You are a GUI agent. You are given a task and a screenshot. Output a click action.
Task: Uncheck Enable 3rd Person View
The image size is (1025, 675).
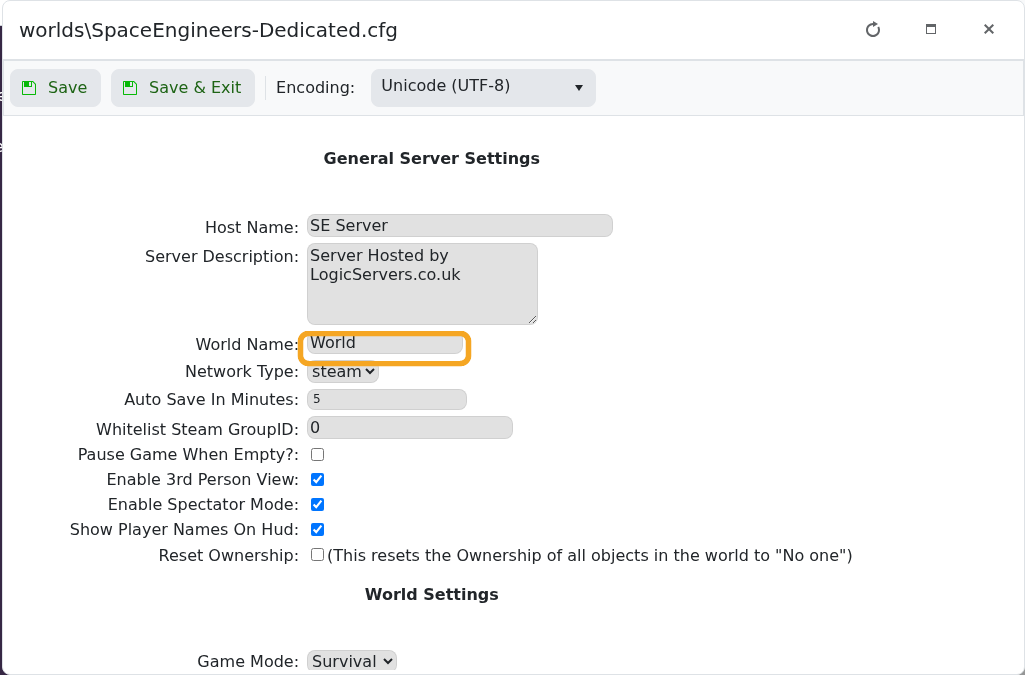[318, 480]
